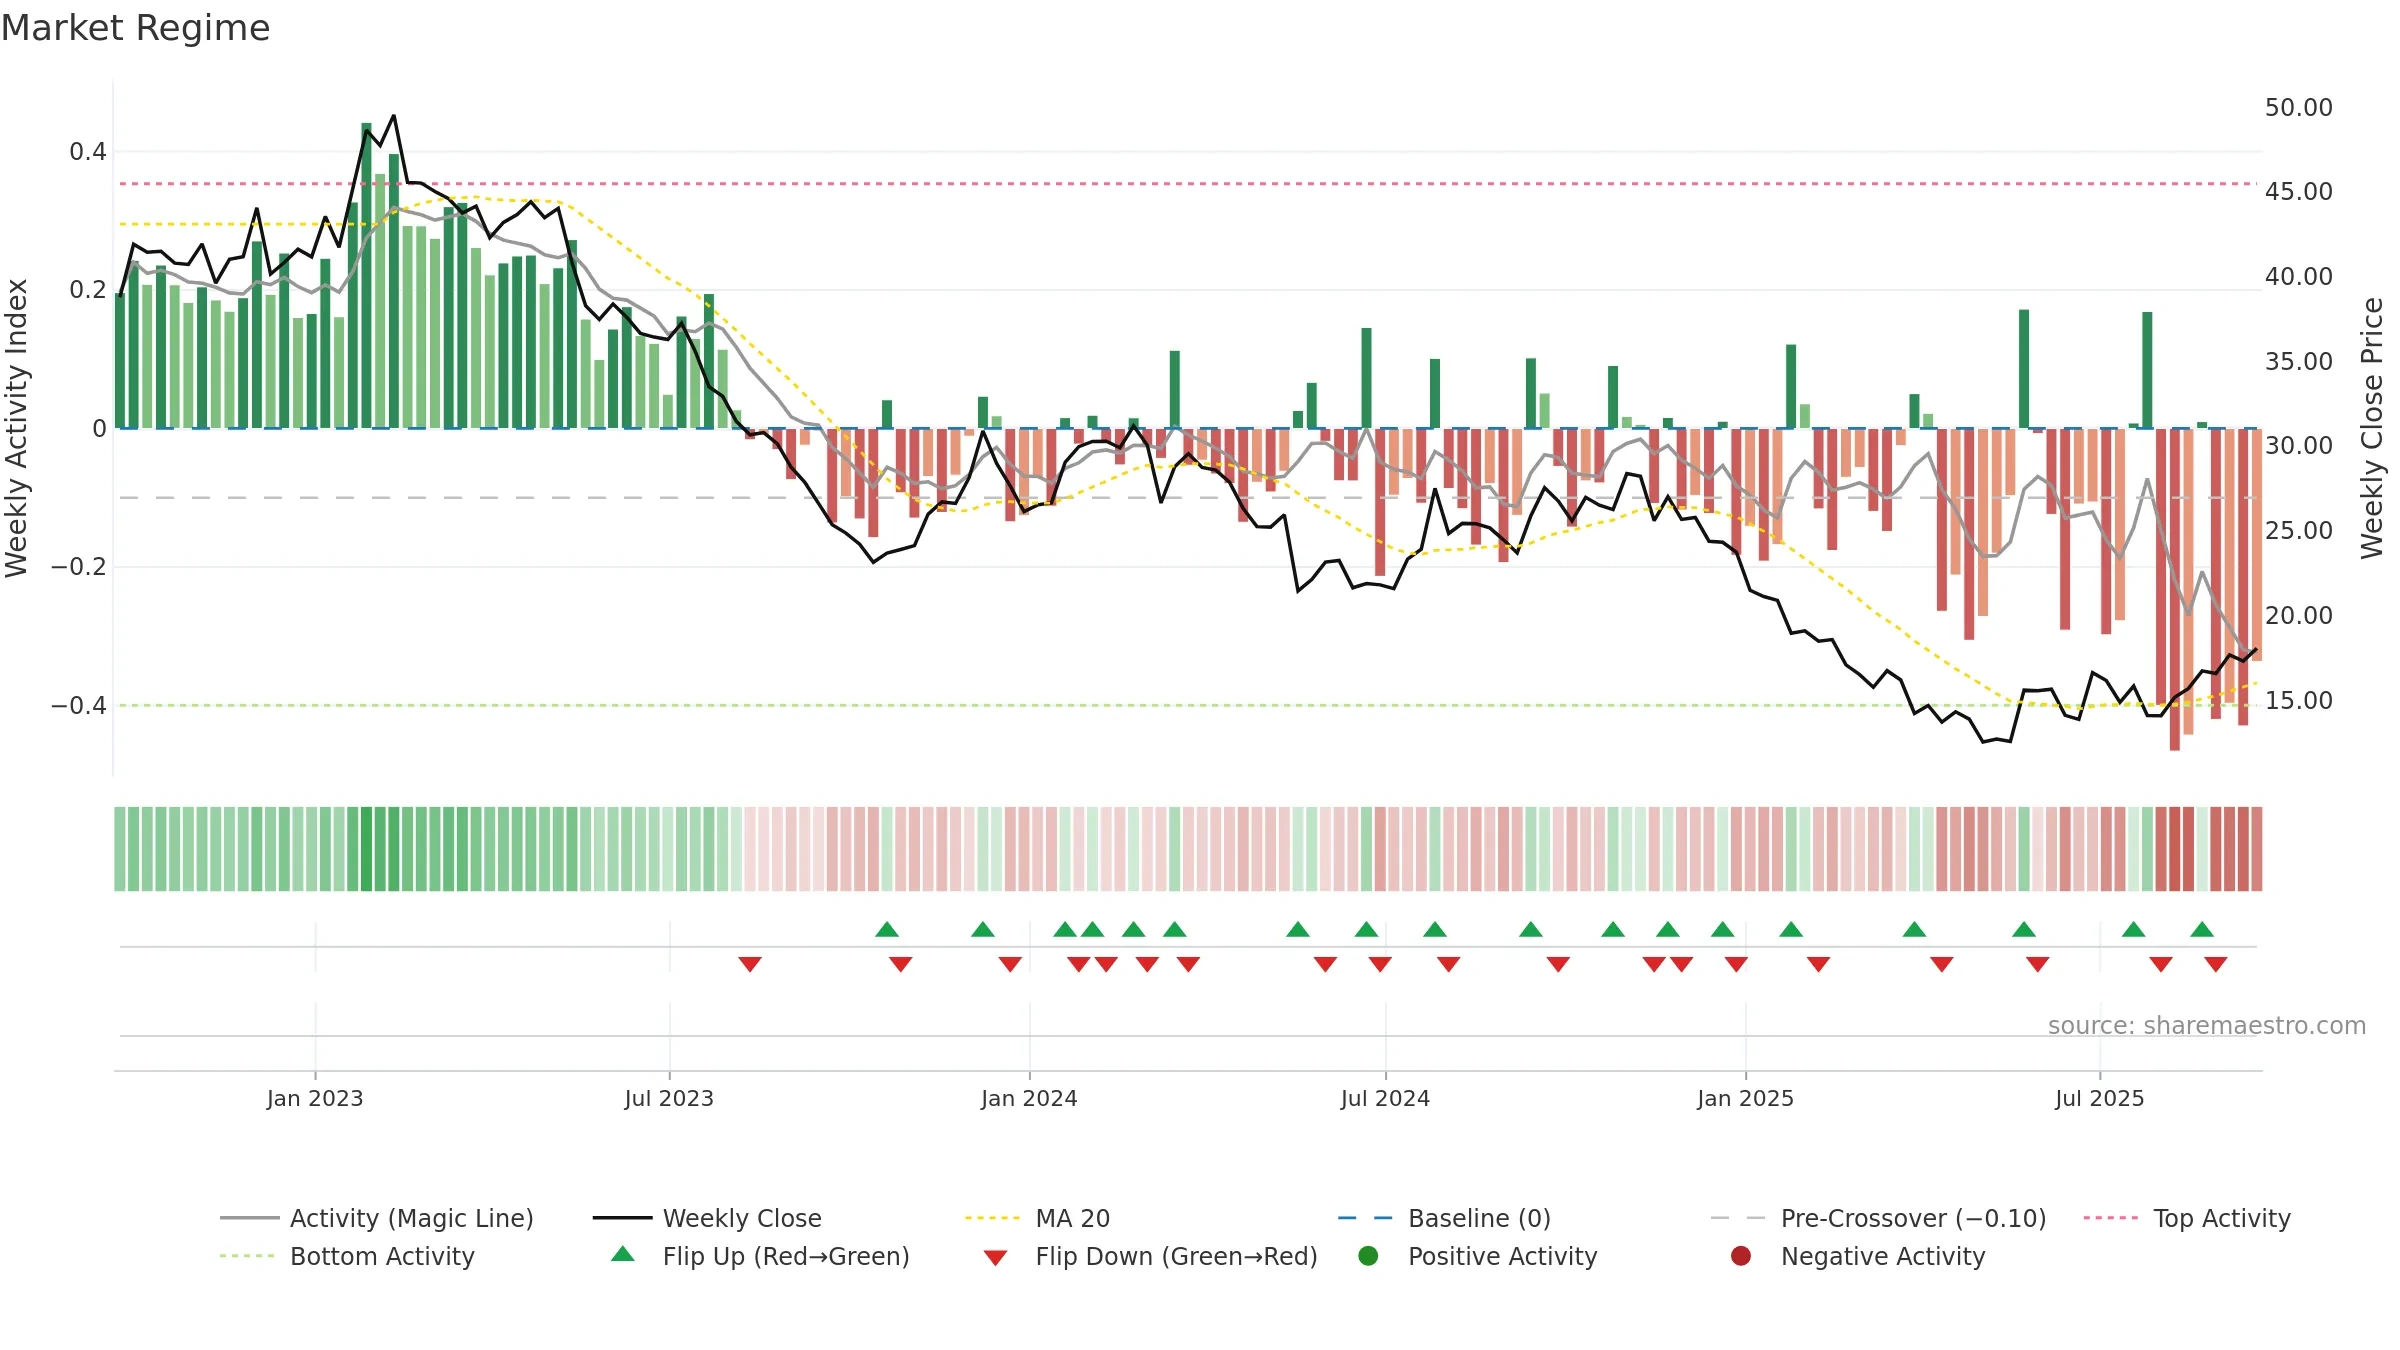Click the tall green bar just before Jul 2024

1366,378
